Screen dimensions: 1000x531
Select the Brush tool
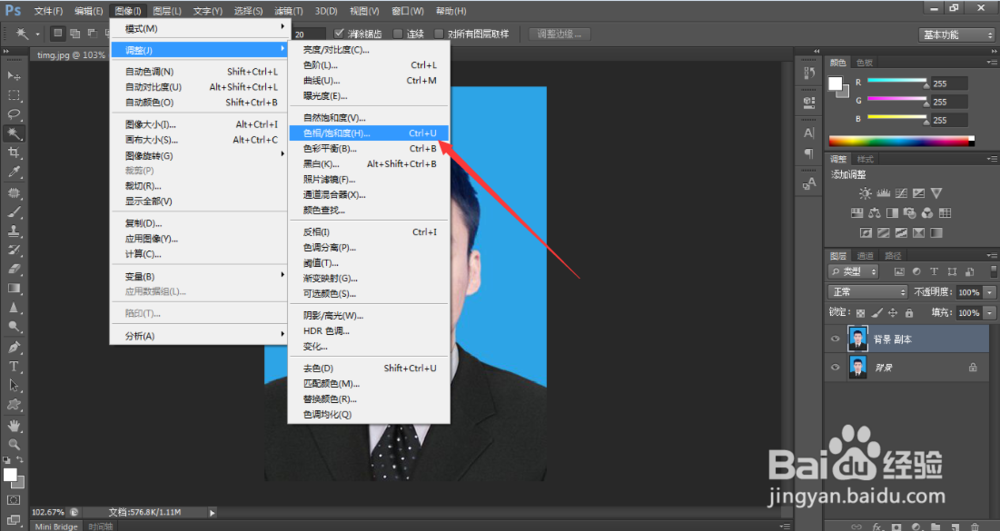(13, 212)
